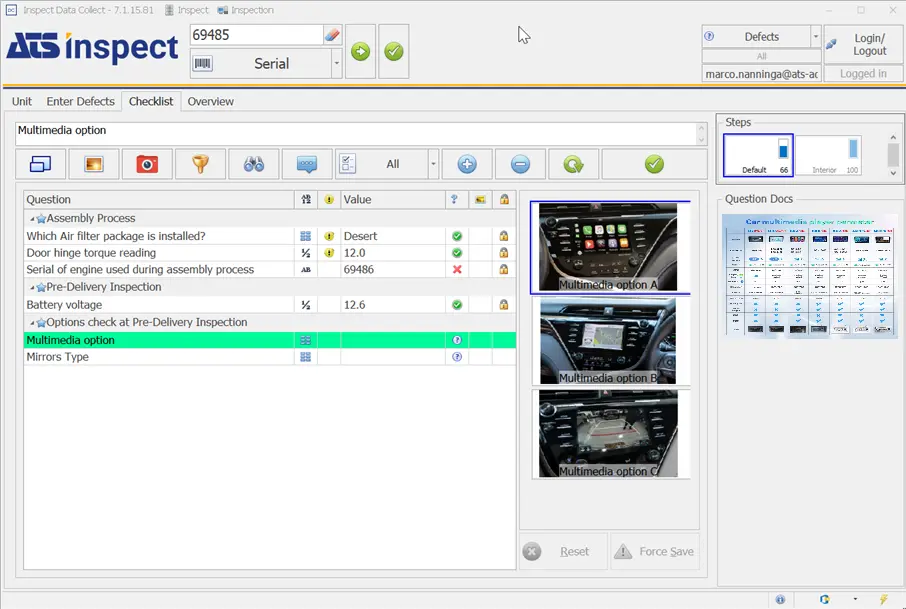Screen dimensions: 906x609
Task: Click the Force Save button
Action: 655,552
